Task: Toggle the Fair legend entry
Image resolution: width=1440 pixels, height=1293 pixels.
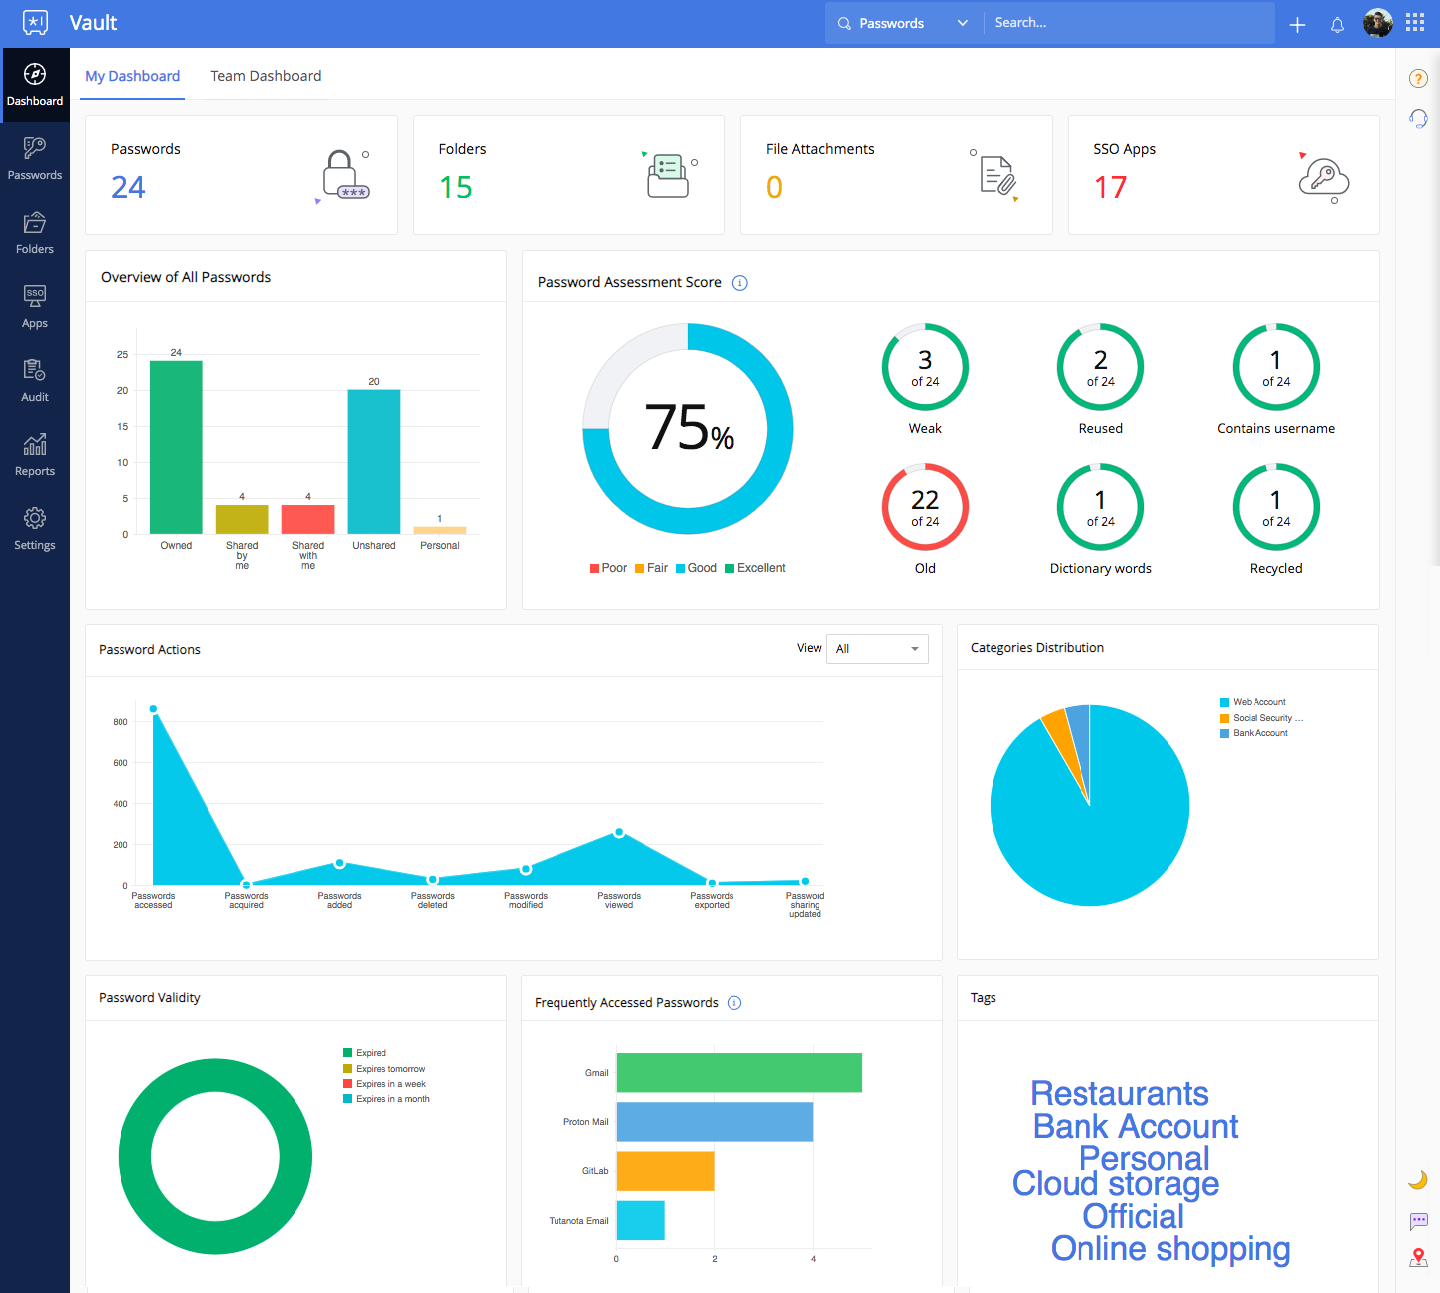Action: click(x=651, y=568)
